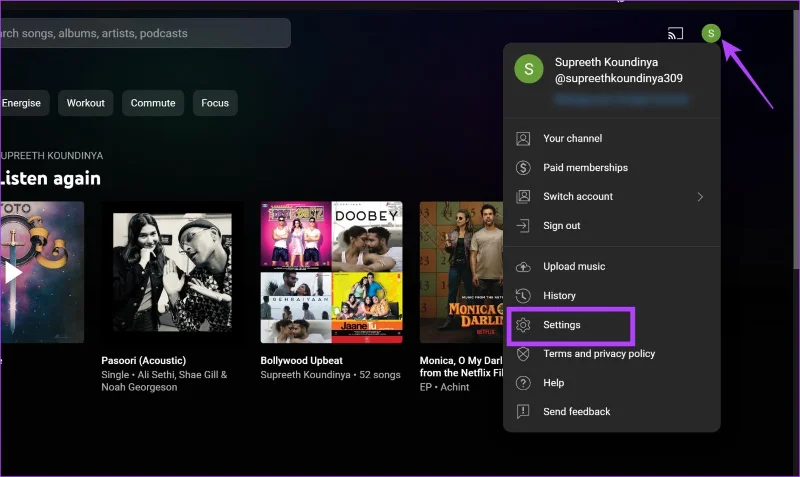Click Supreeth Koundinya name in menu header
This screenshot has width=800, height=477.
point(606,62)
